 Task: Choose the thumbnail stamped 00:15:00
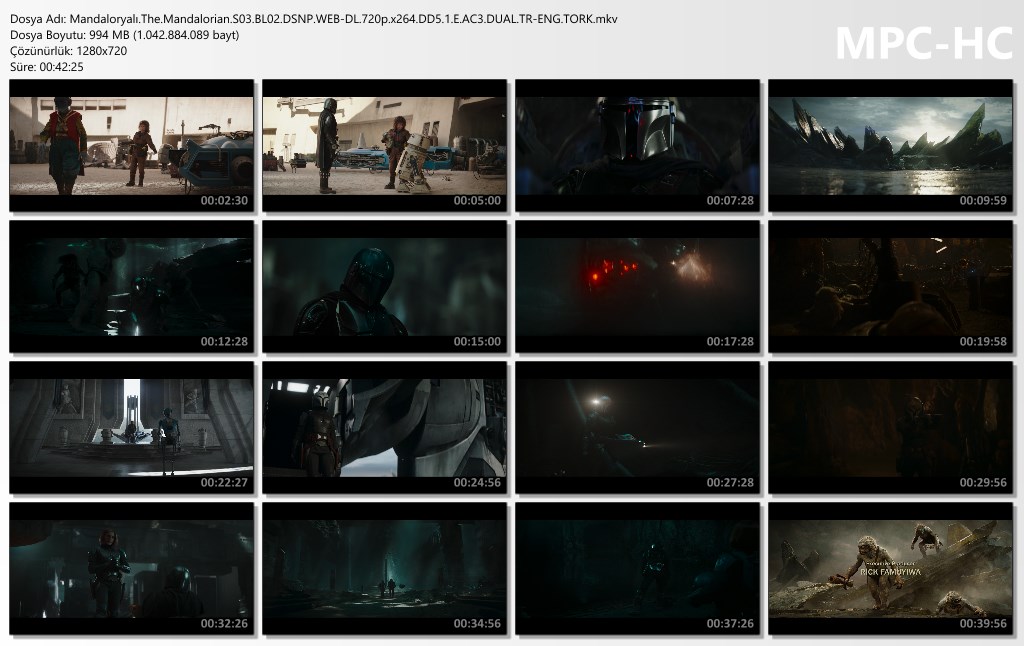pos(385,287)
